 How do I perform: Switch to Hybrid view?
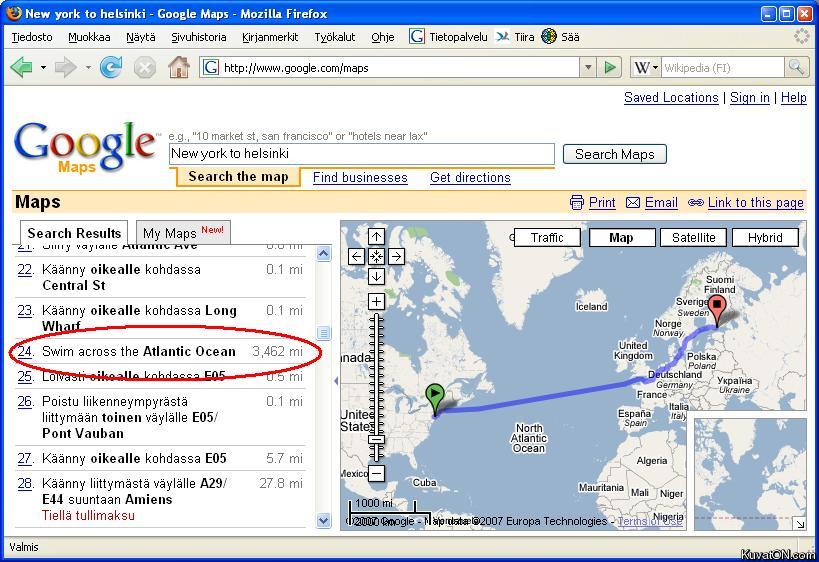point(765,238)
